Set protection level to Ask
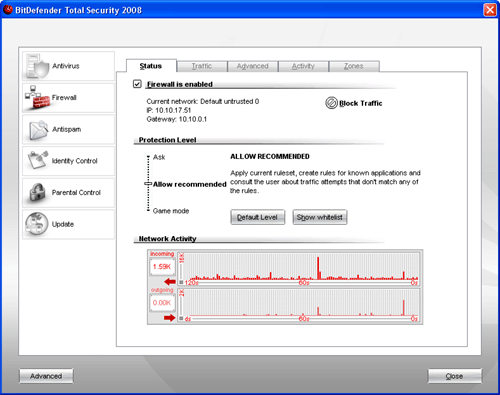 click(159, 157)
